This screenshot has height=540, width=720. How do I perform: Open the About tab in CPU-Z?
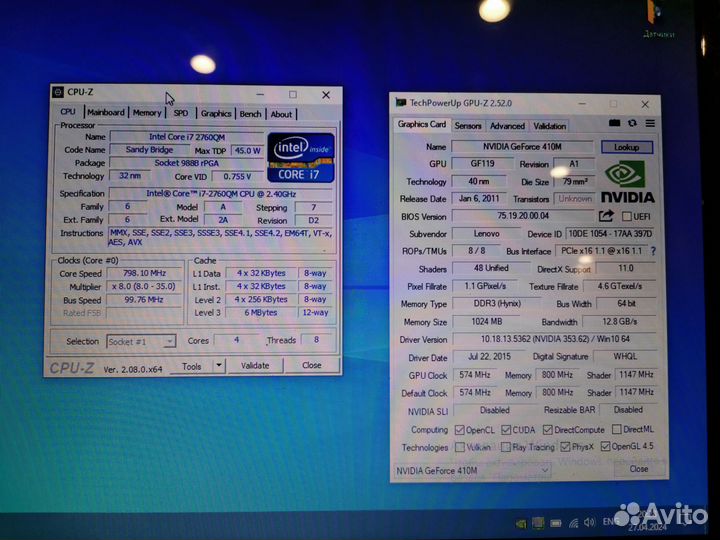281,114
